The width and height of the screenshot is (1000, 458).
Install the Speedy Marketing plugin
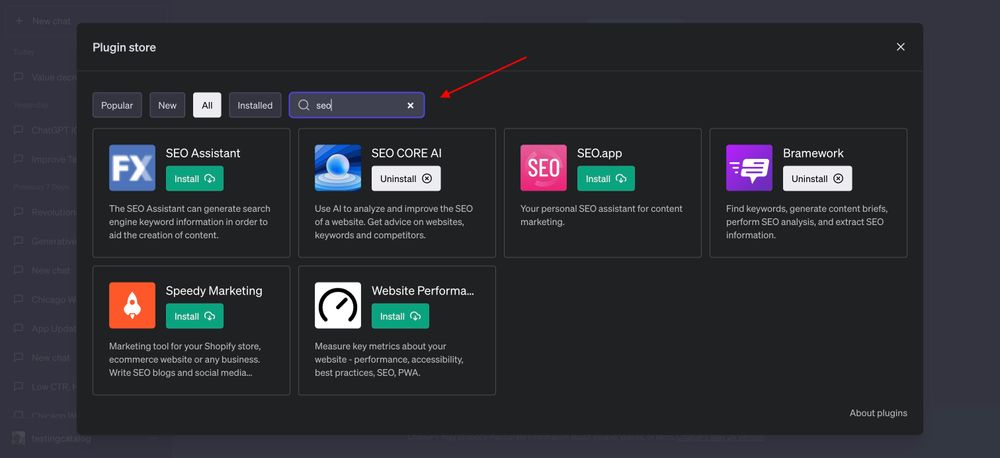194,316
